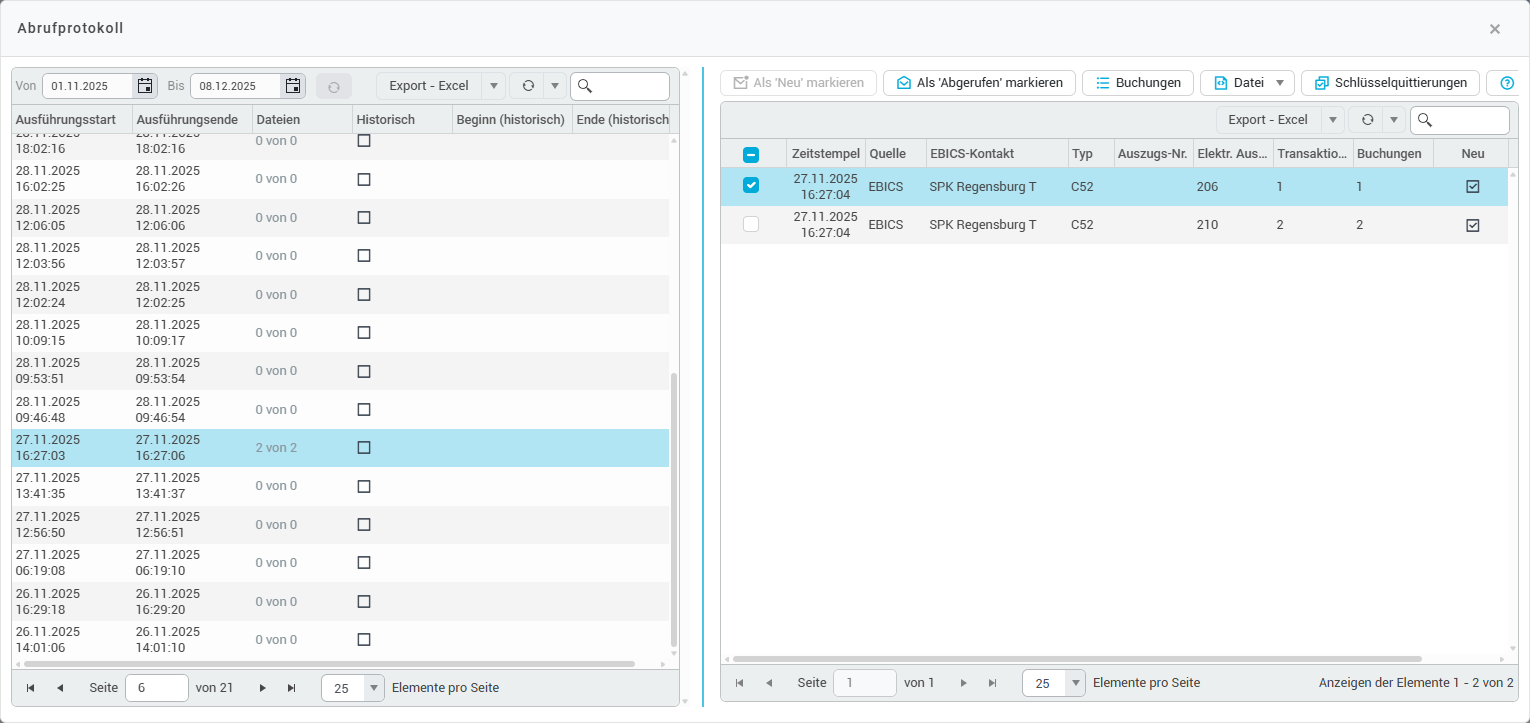Click the left page number field showing 6
This screenshot has height=723, width=1530.
[x=156, y=688]
